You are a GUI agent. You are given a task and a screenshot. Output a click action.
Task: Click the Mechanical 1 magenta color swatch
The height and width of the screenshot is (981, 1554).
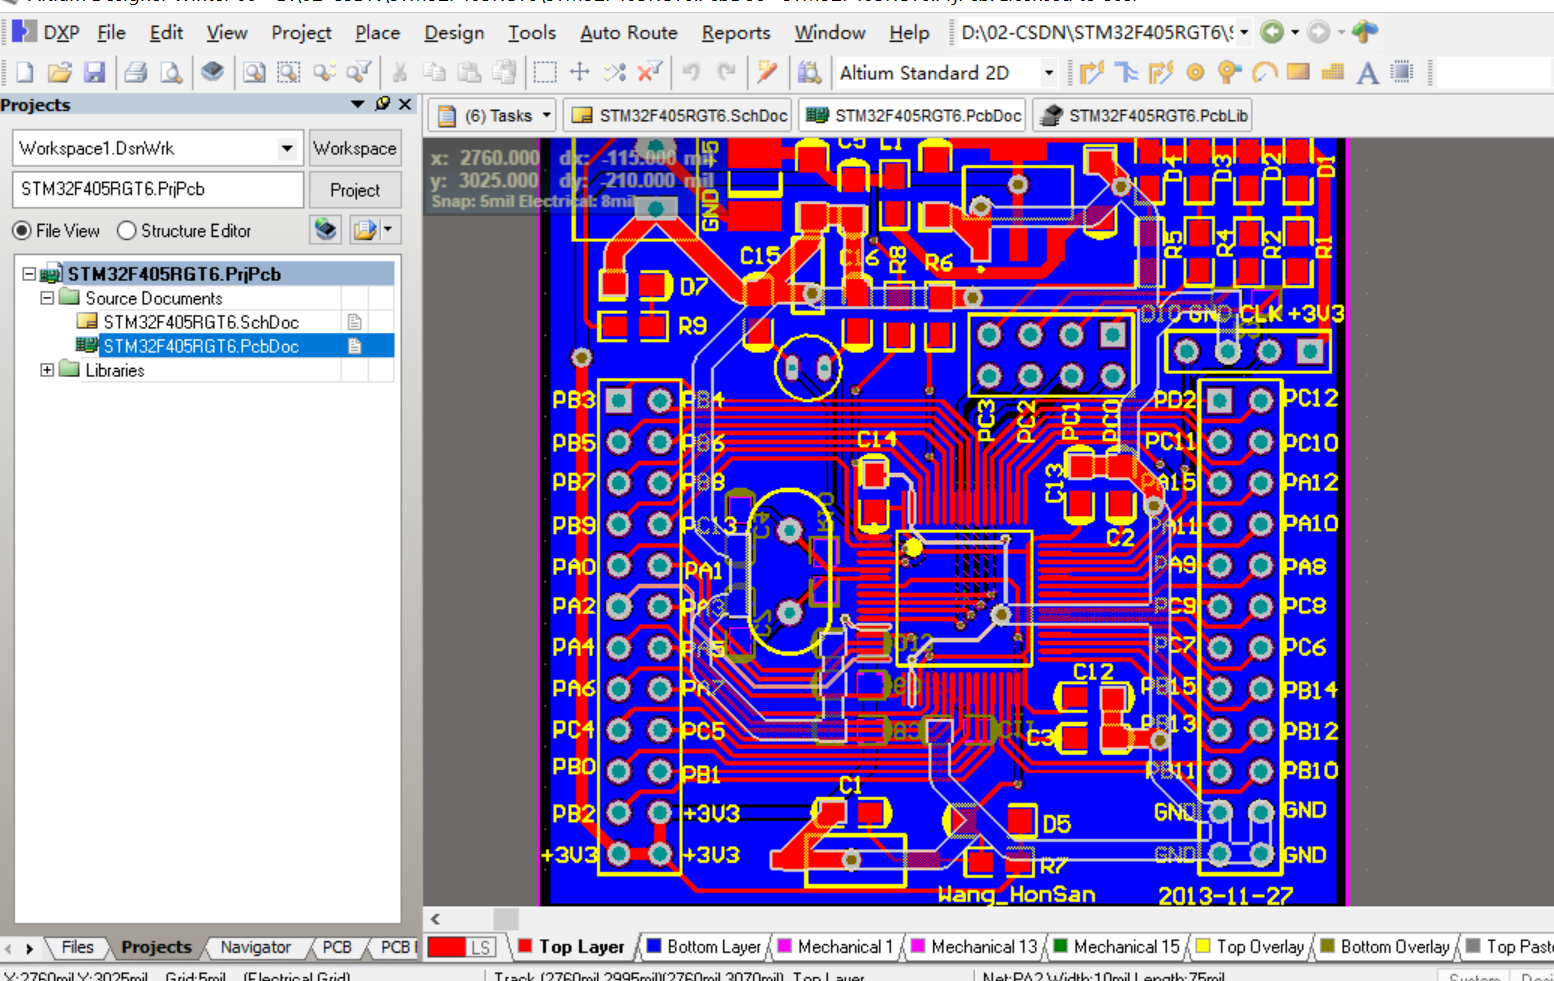pos(785,946)
